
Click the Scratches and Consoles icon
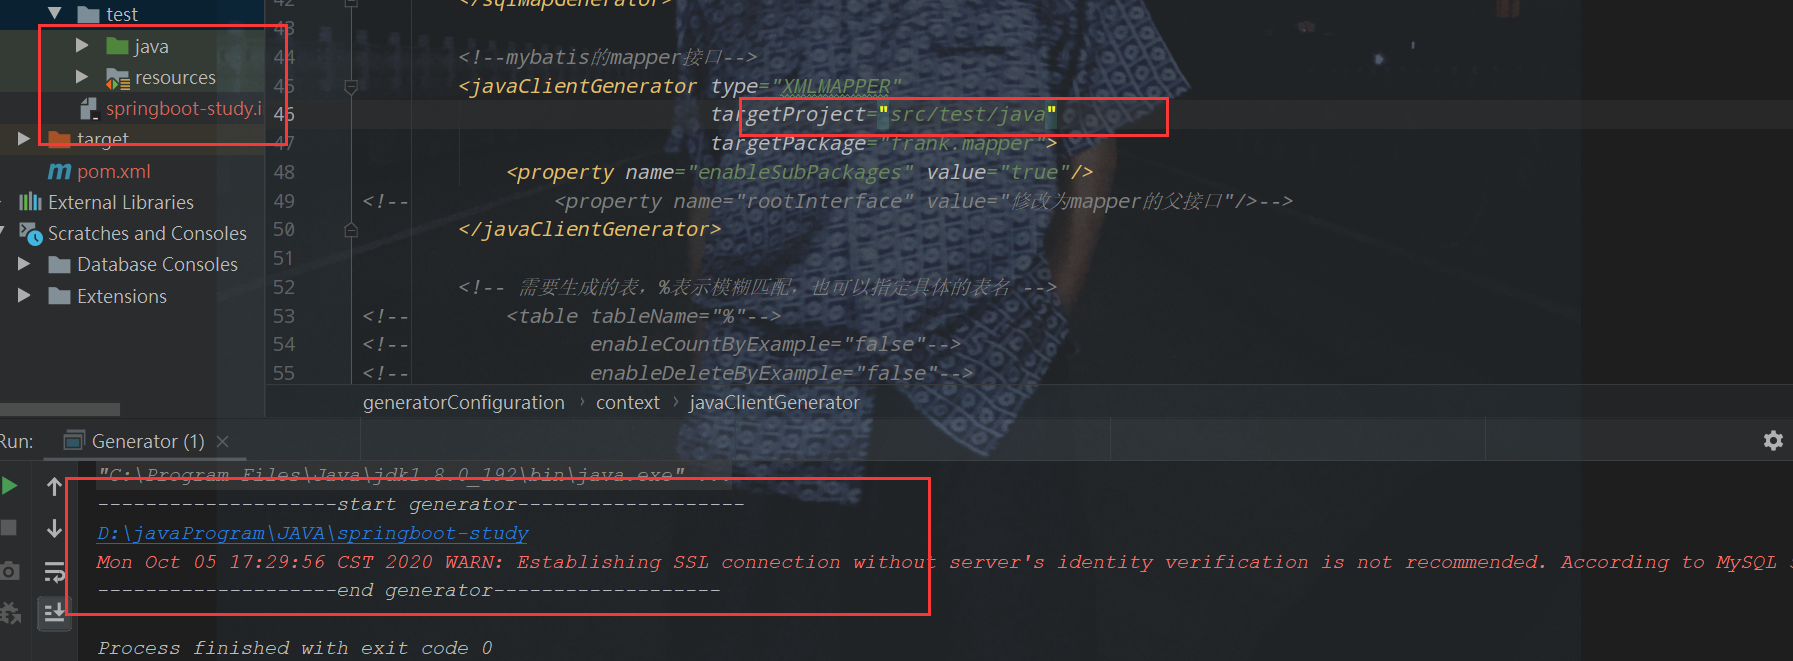point(31,233)
